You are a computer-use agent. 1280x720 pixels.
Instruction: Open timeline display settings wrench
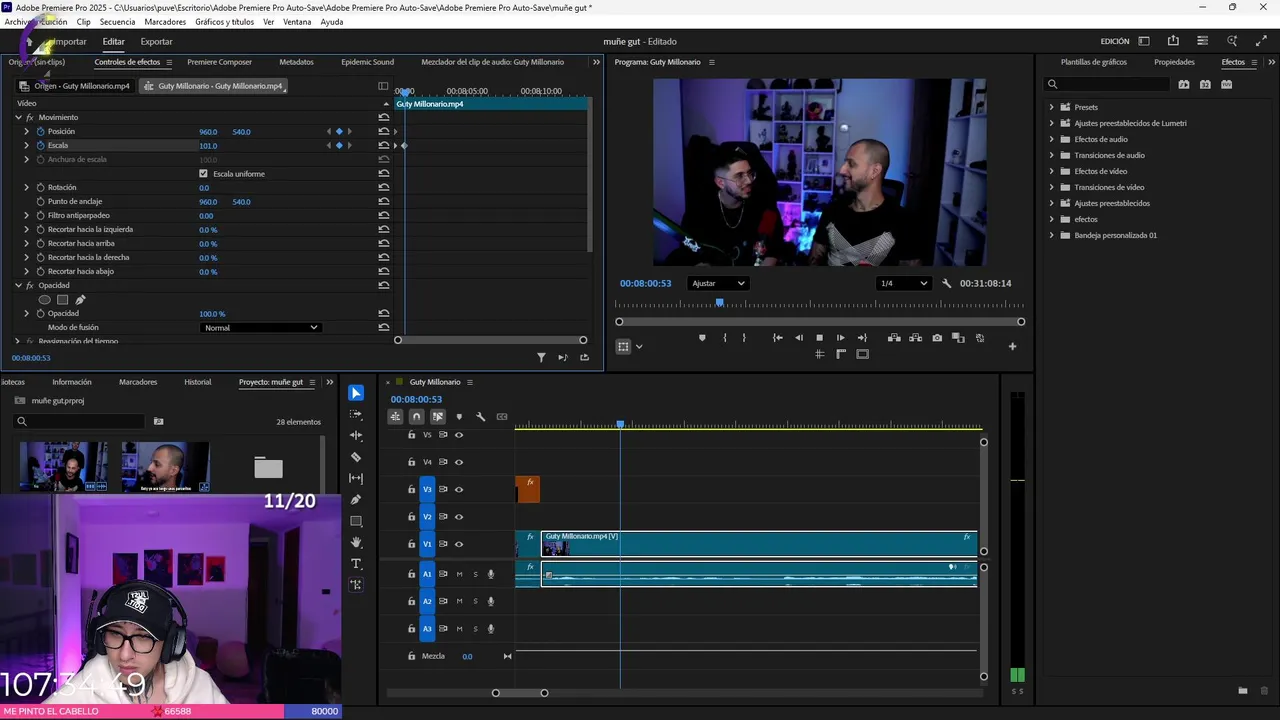point(480,417)
